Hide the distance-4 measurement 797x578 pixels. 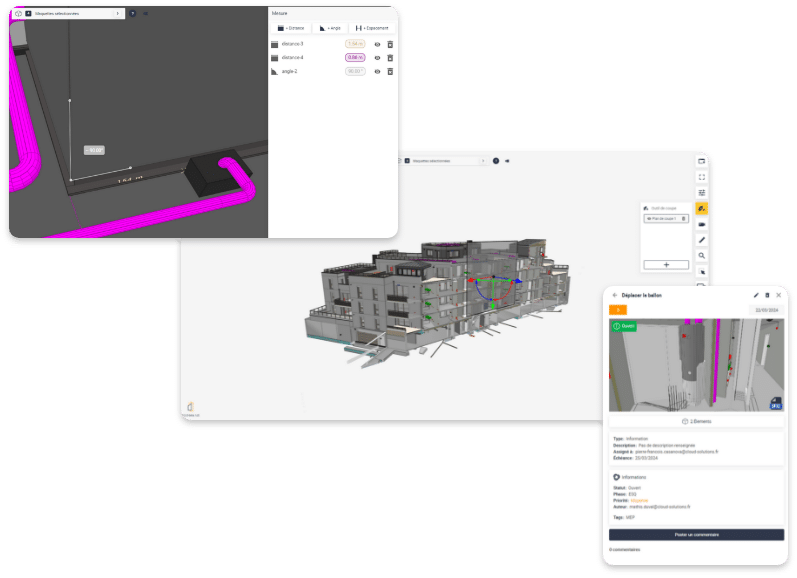378,58
